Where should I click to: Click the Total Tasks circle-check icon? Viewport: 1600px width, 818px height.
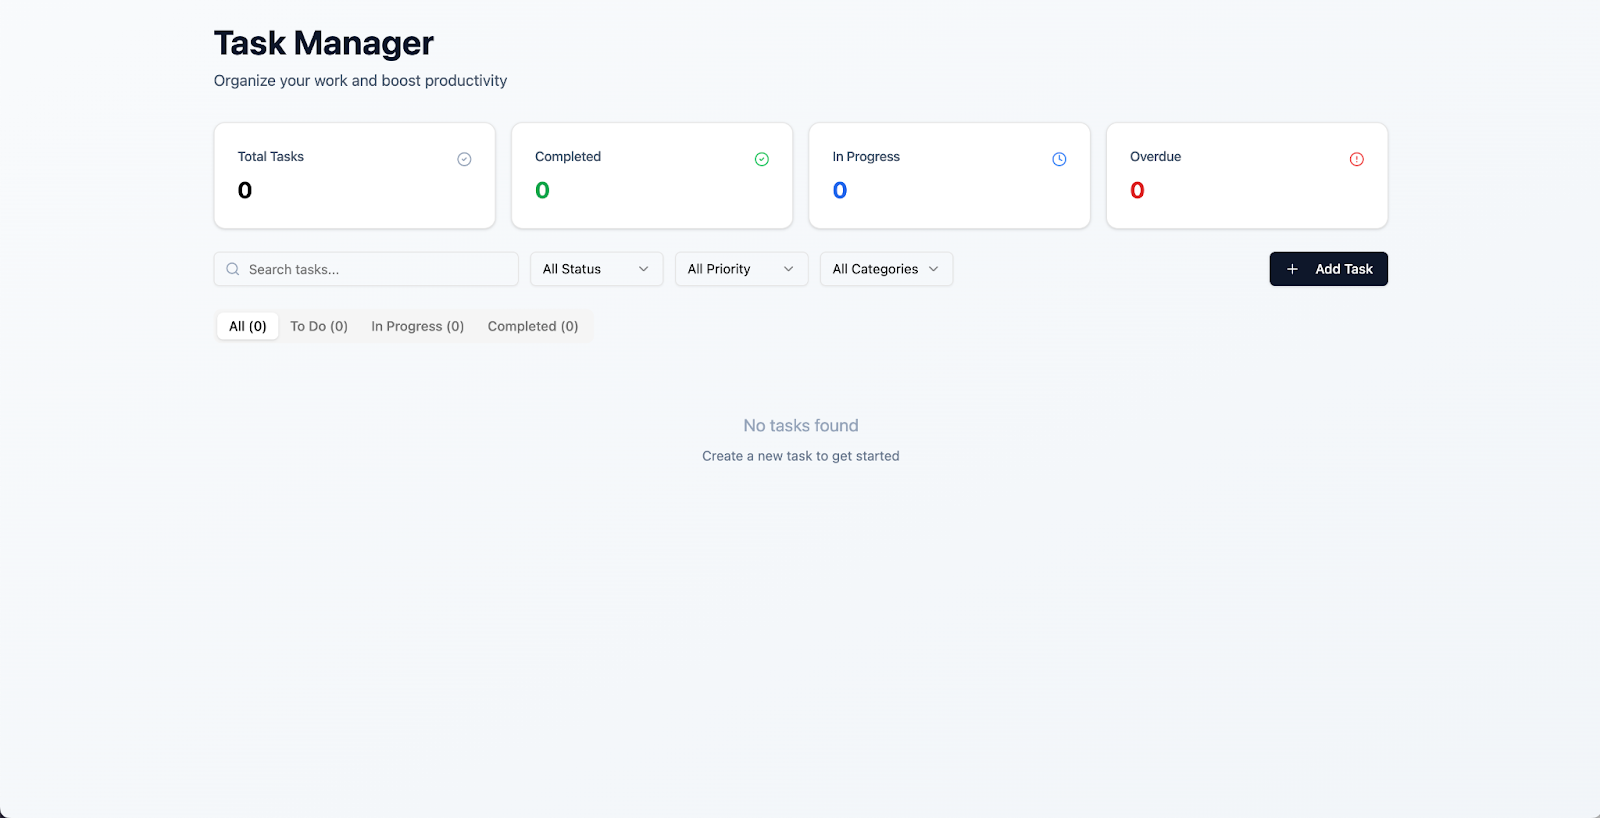tap(464, 159)
